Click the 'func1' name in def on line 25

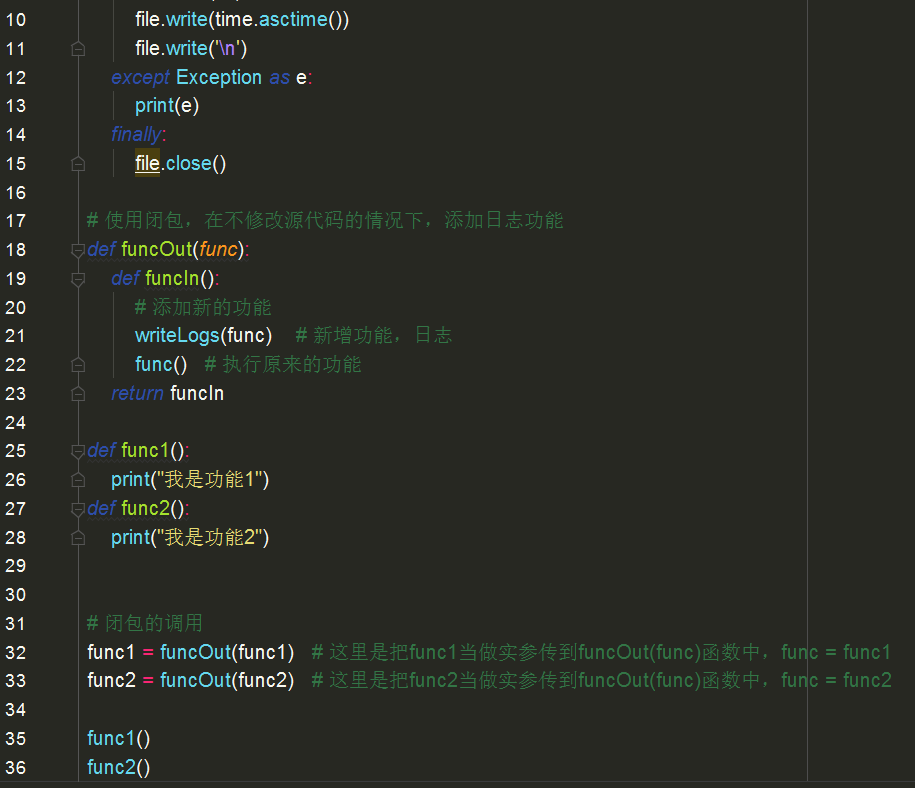coord(145,451)
